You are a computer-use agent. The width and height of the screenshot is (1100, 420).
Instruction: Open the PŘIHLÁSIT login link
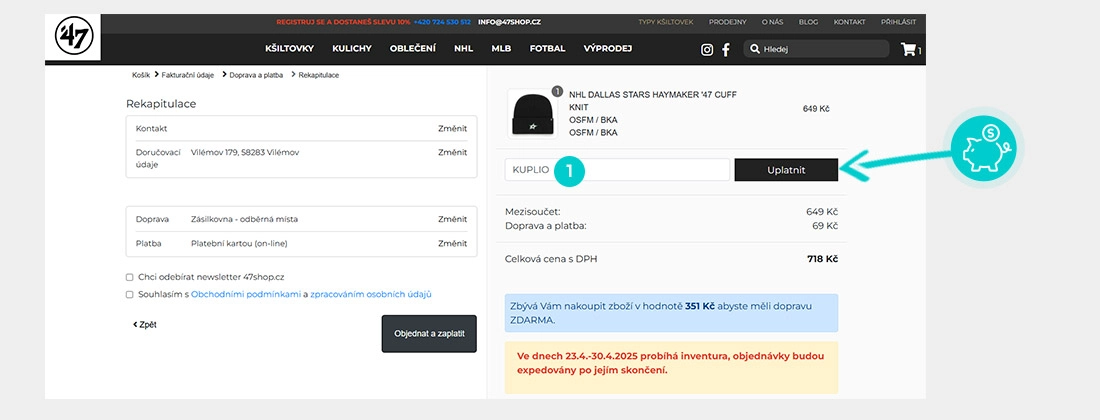point(898,21)
